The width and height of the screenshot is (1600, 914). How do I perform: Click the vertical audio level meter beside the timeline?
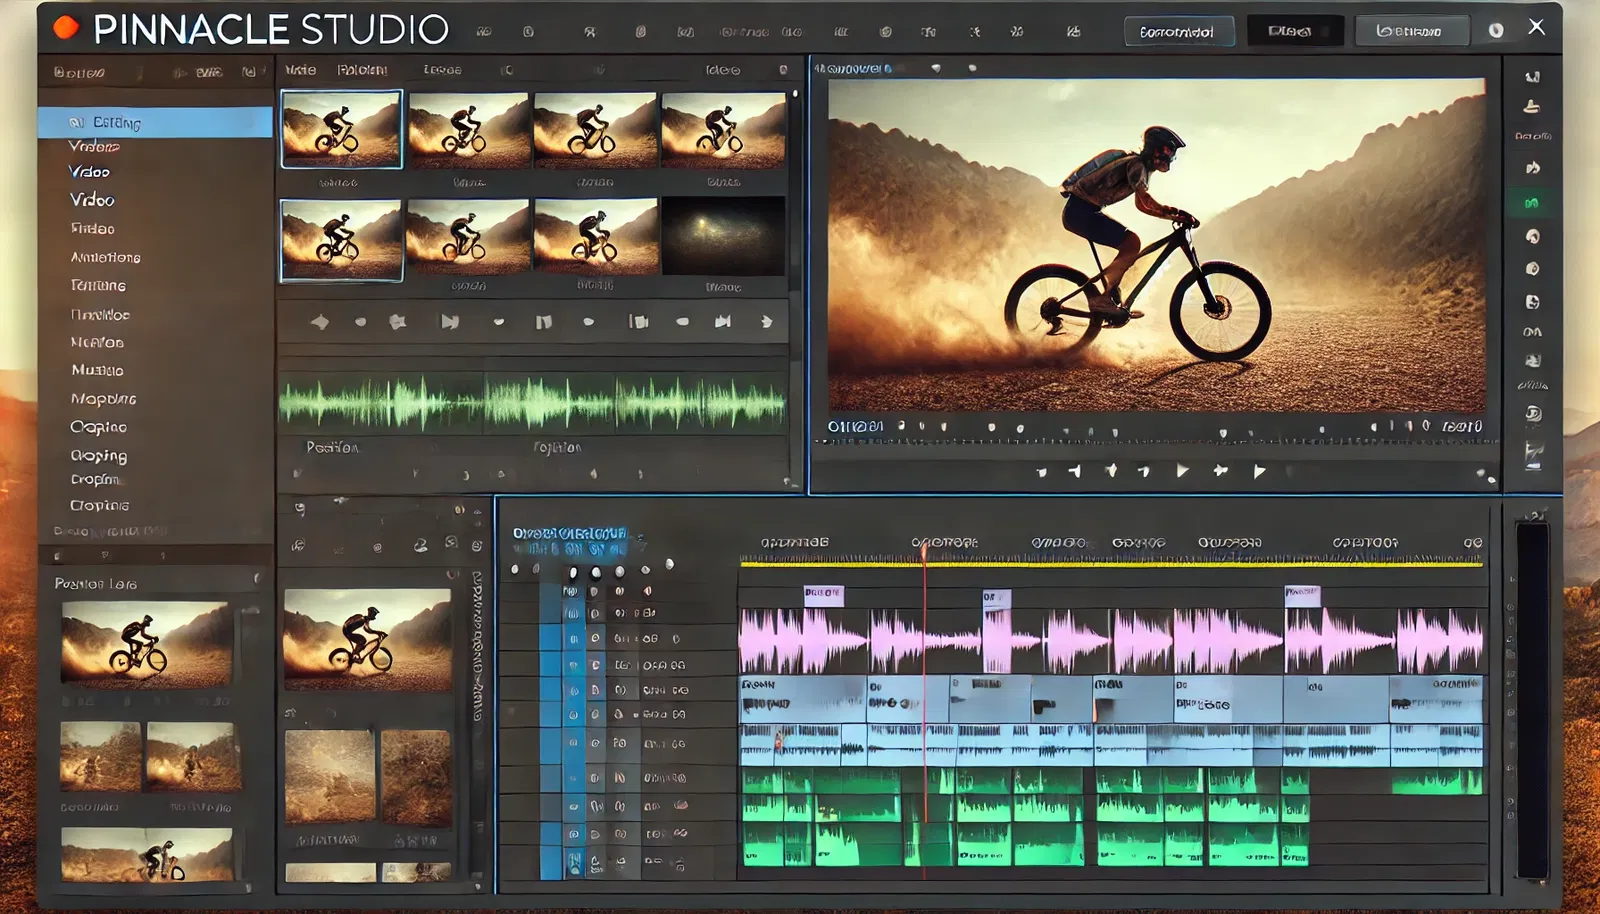point(1532,700)
